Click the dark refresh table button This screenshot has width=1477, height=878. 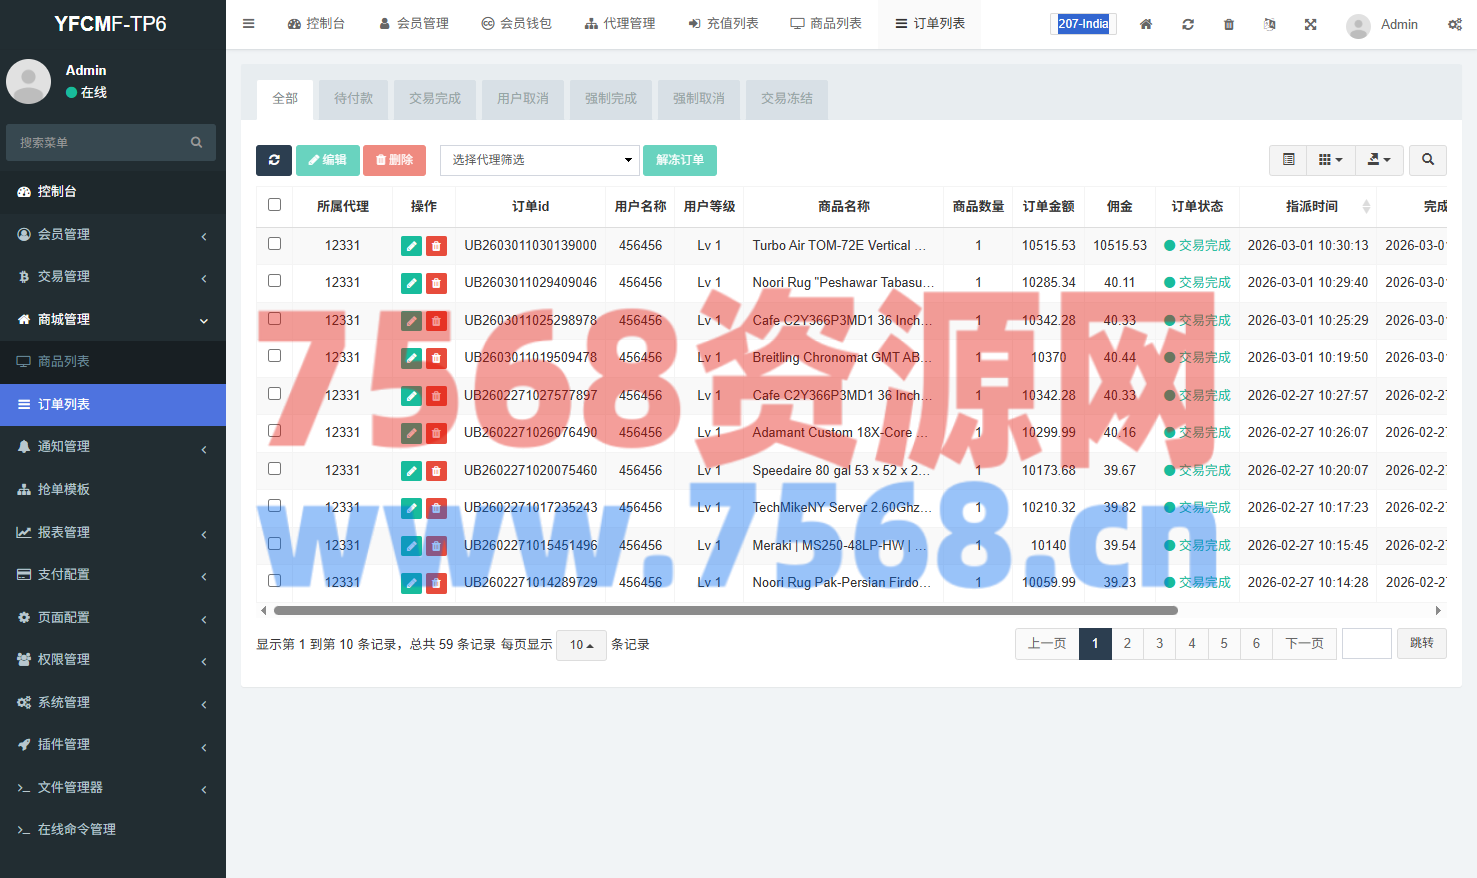(x=274, y=160)
